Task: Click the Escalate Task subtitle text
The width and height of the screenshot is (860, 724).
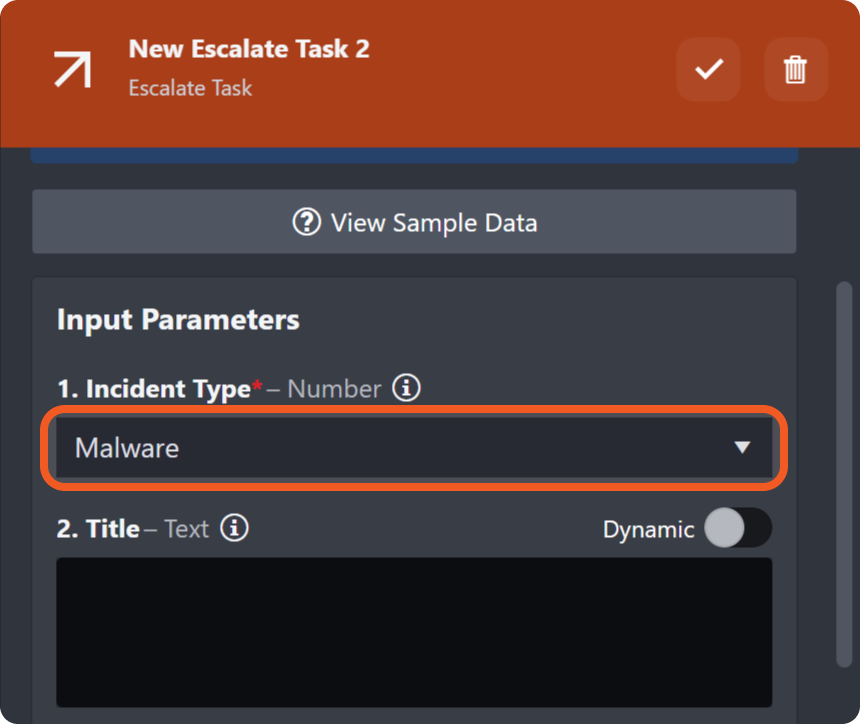Action: [190, 88]
